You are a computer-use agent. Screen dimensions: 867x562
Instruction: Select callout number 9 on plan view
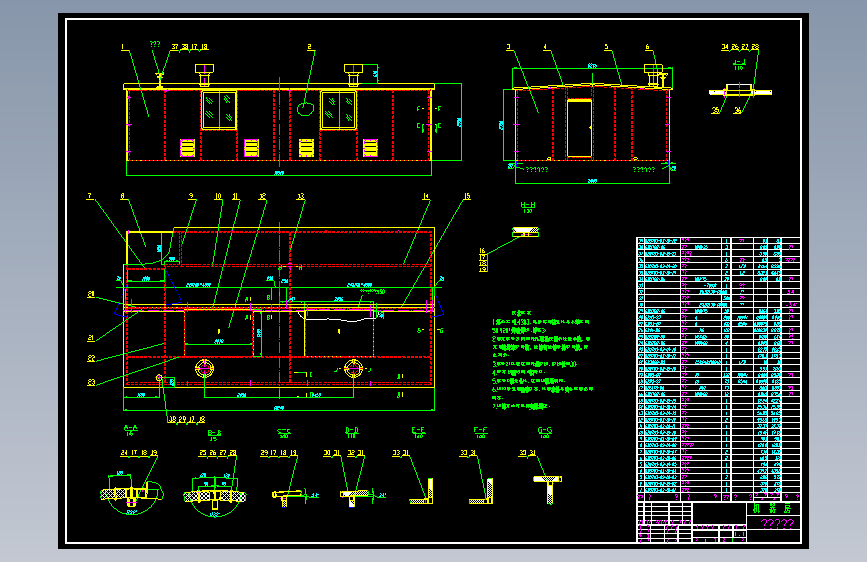(191, 196)
